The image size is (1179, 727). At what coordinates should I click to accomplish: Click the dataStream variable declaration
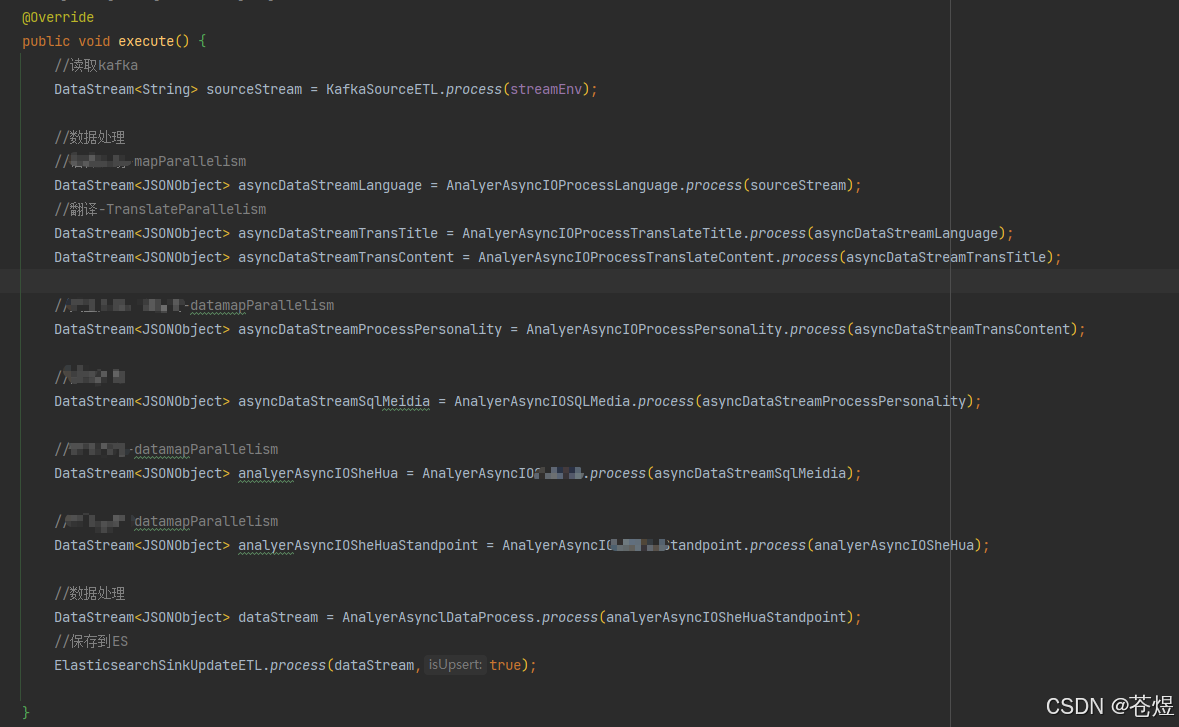click(x=278, y=618)
